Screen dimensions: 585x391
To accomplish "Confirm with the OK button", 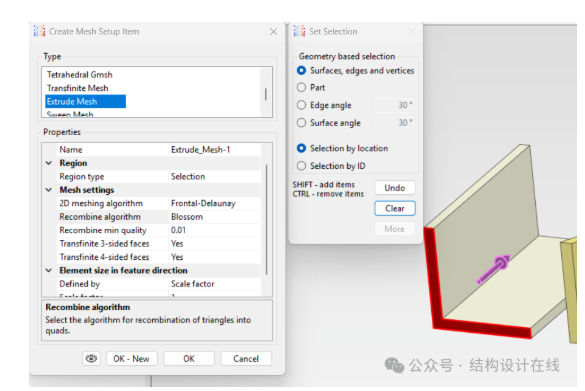I will click(x=189, y=359).
